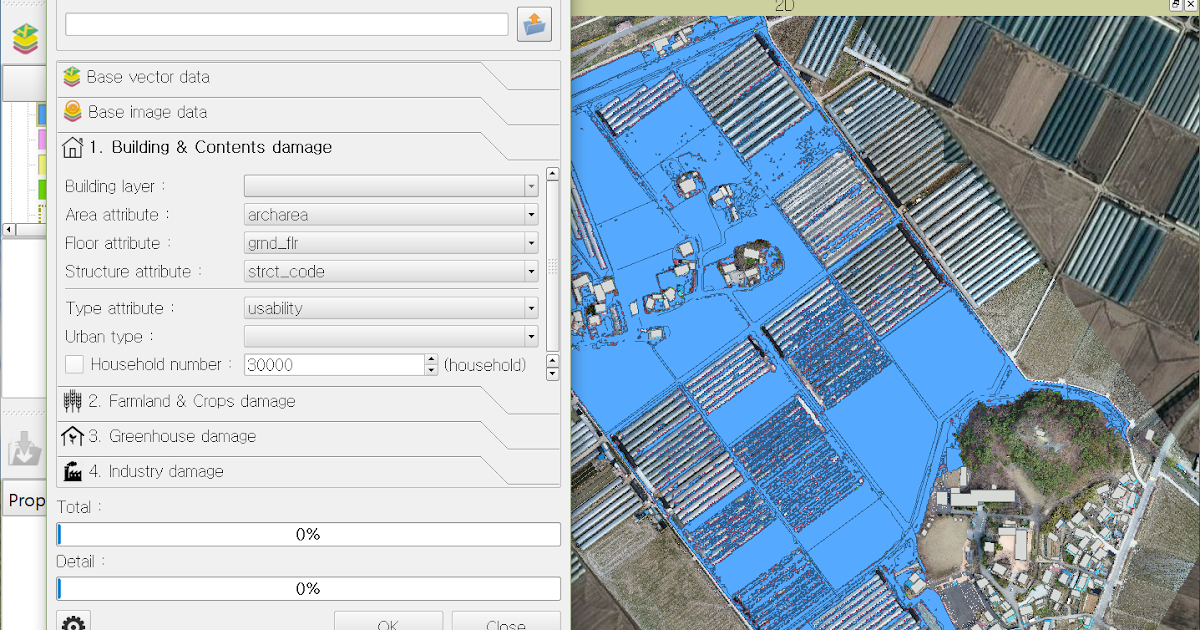Open settings via the gear icon

pos(73,622)
